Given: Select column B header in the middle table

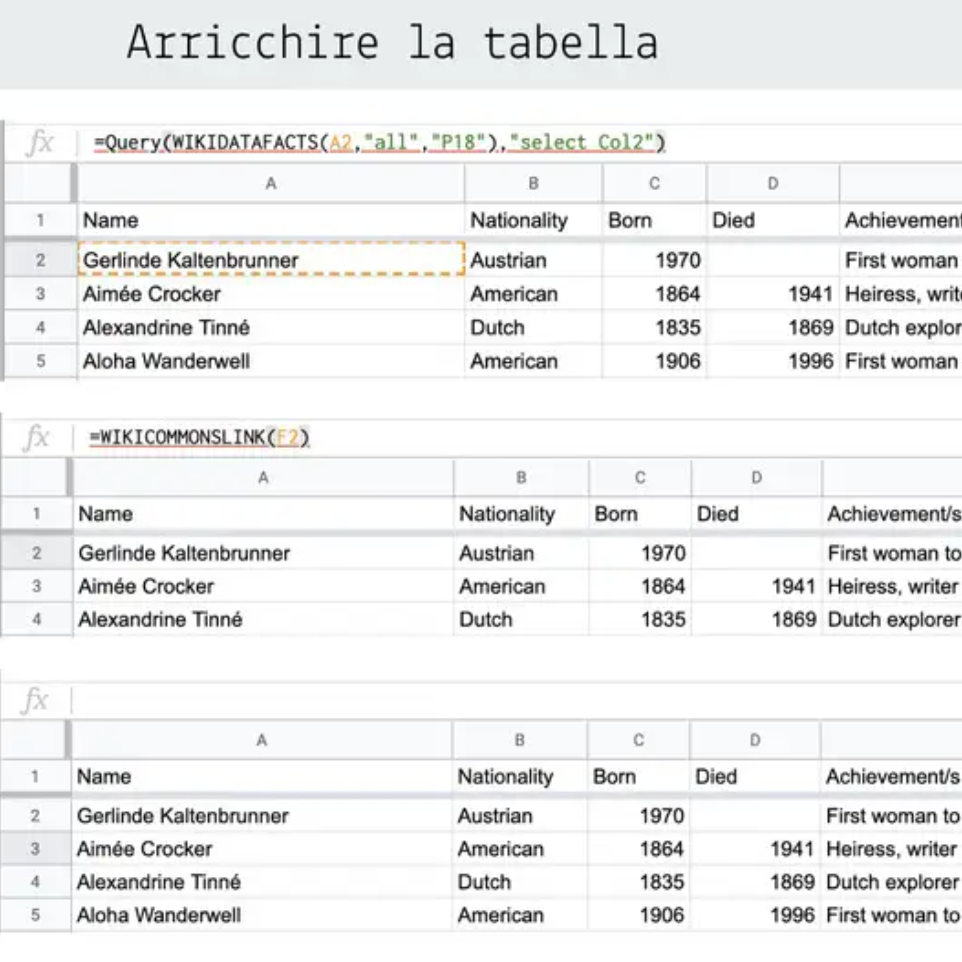Looking at the screenshot, I should point(521,478).
